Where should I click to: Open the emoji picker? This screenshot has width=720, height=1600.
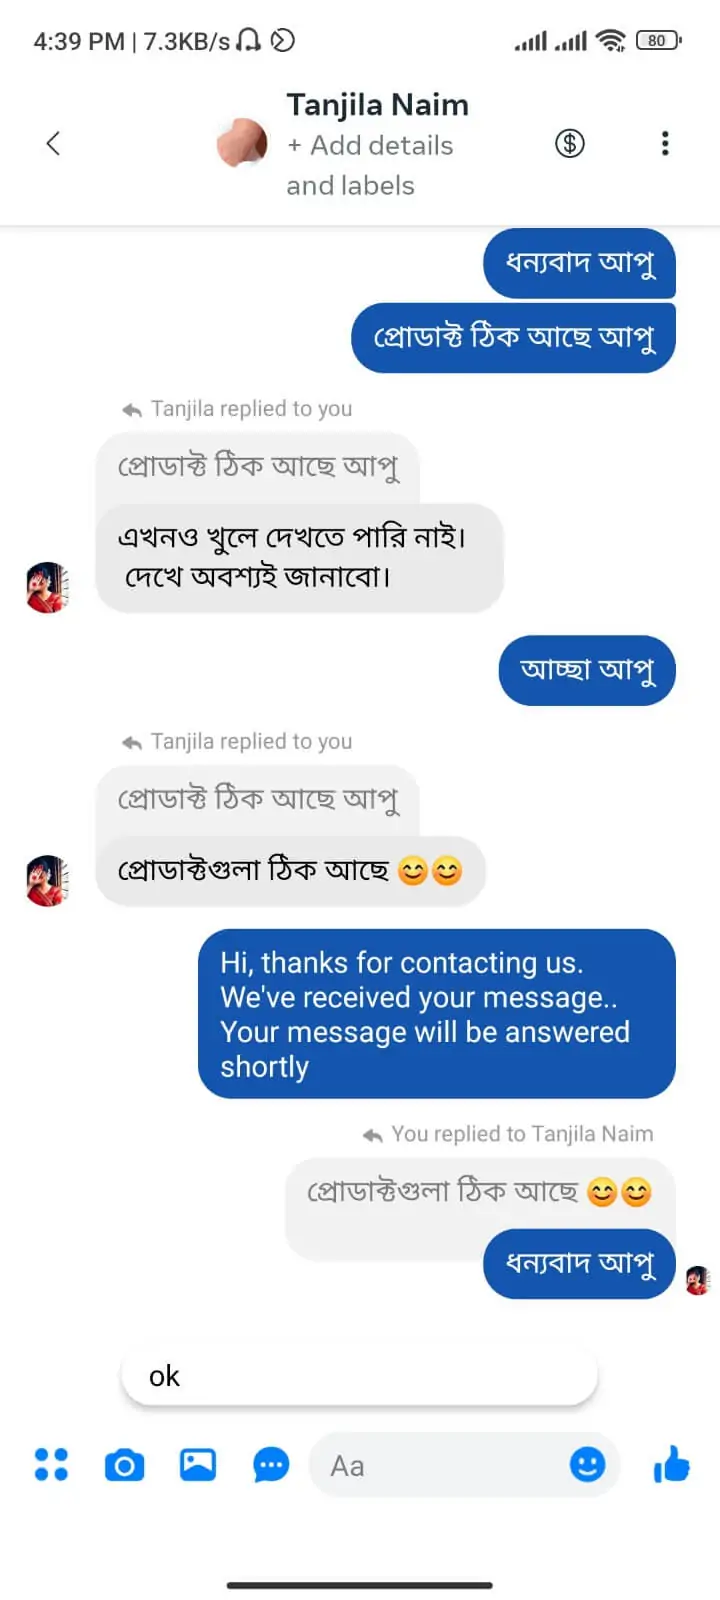coord(587,1465)
